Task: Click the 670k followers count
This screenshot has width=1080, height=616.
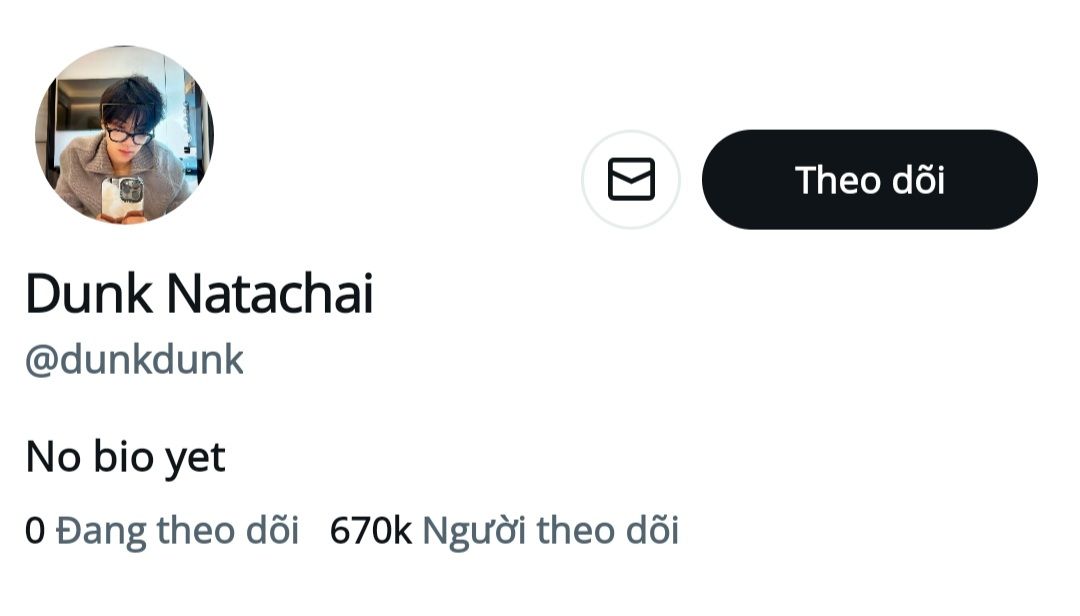Action: 370,530
